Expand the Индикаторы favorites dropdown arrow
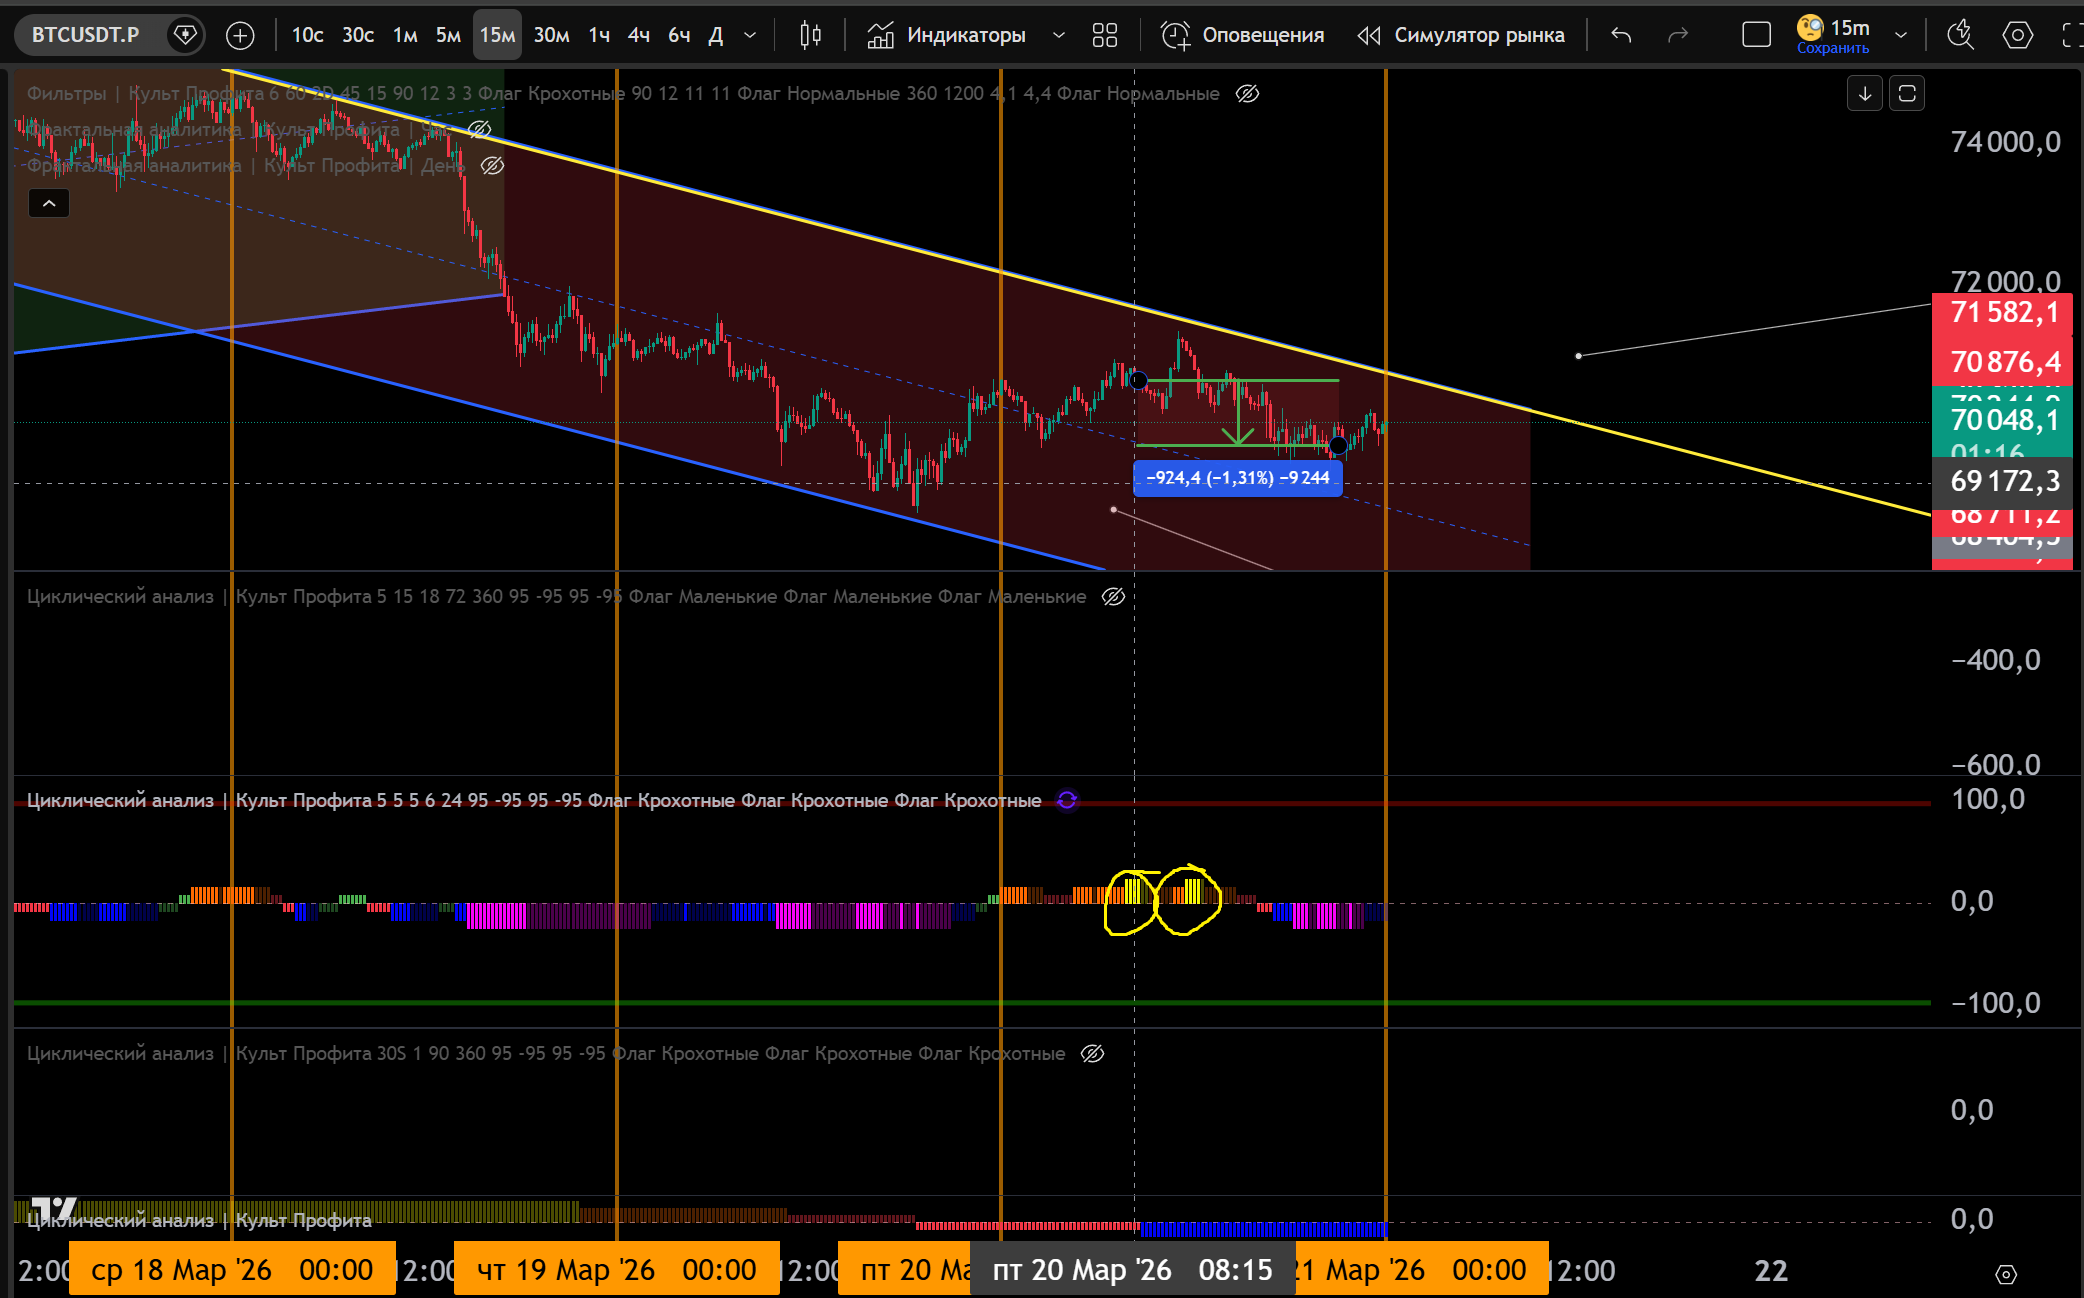The width and height of the screenshot is (2084, 1298). coord(1058,36)
